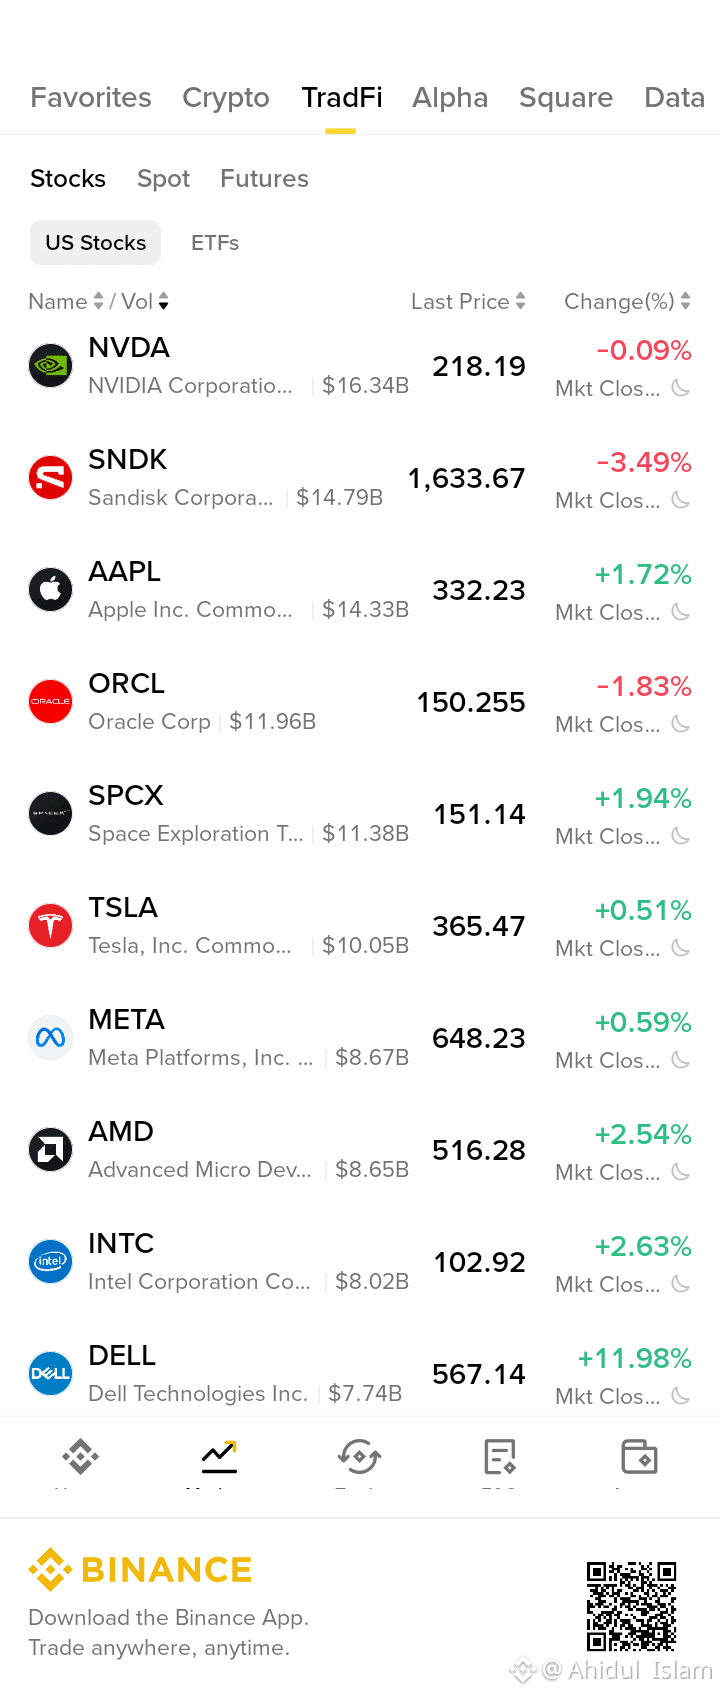
Task: Tap the Binance home diamond icon
Action: [80, 1457]
